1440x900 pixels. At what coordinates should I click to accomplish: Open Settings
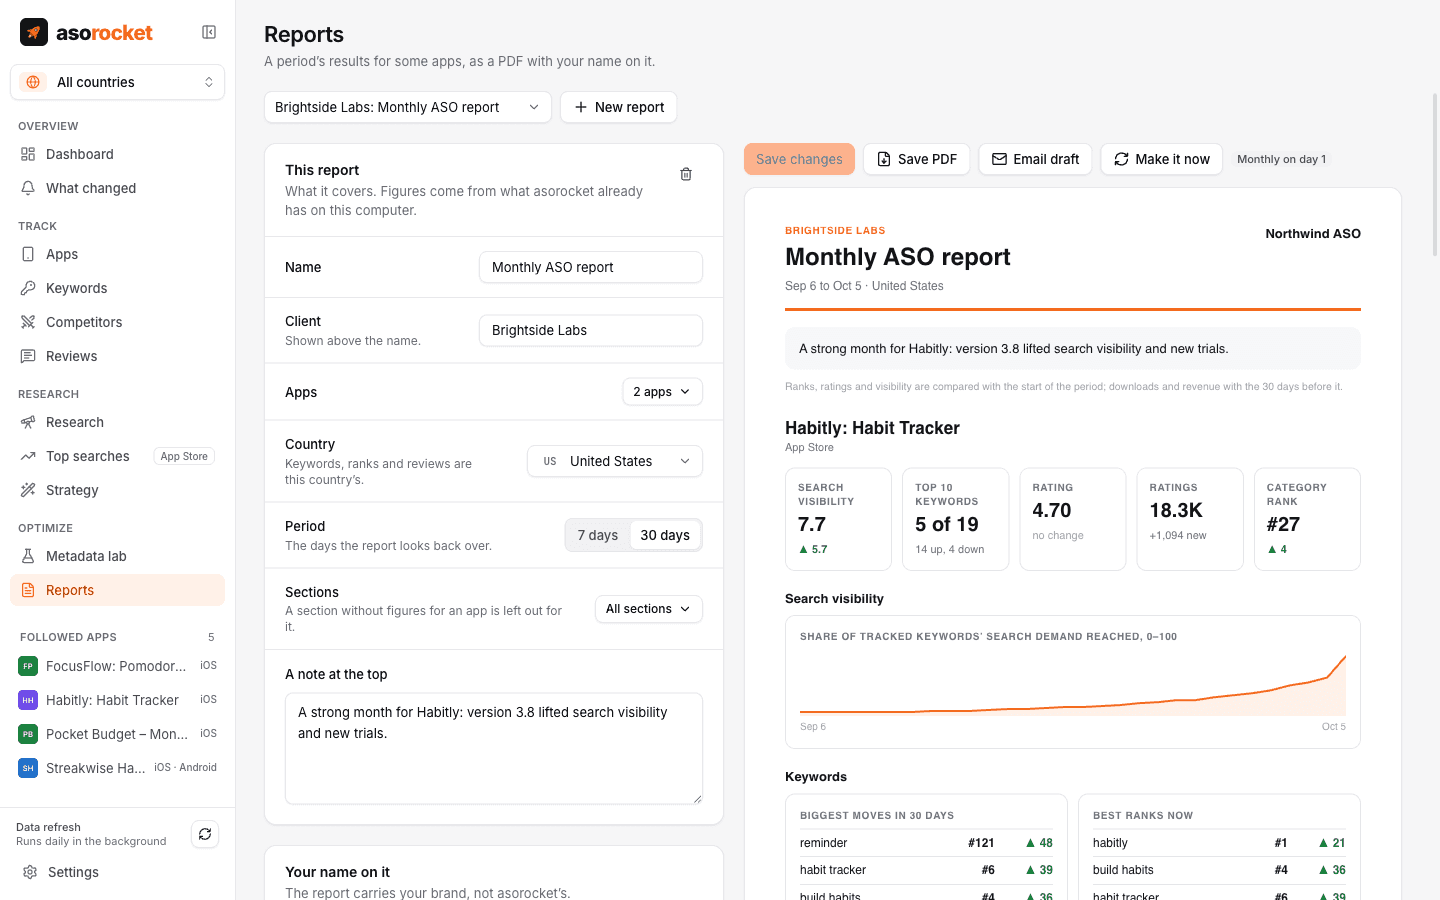tap(118, 872)
